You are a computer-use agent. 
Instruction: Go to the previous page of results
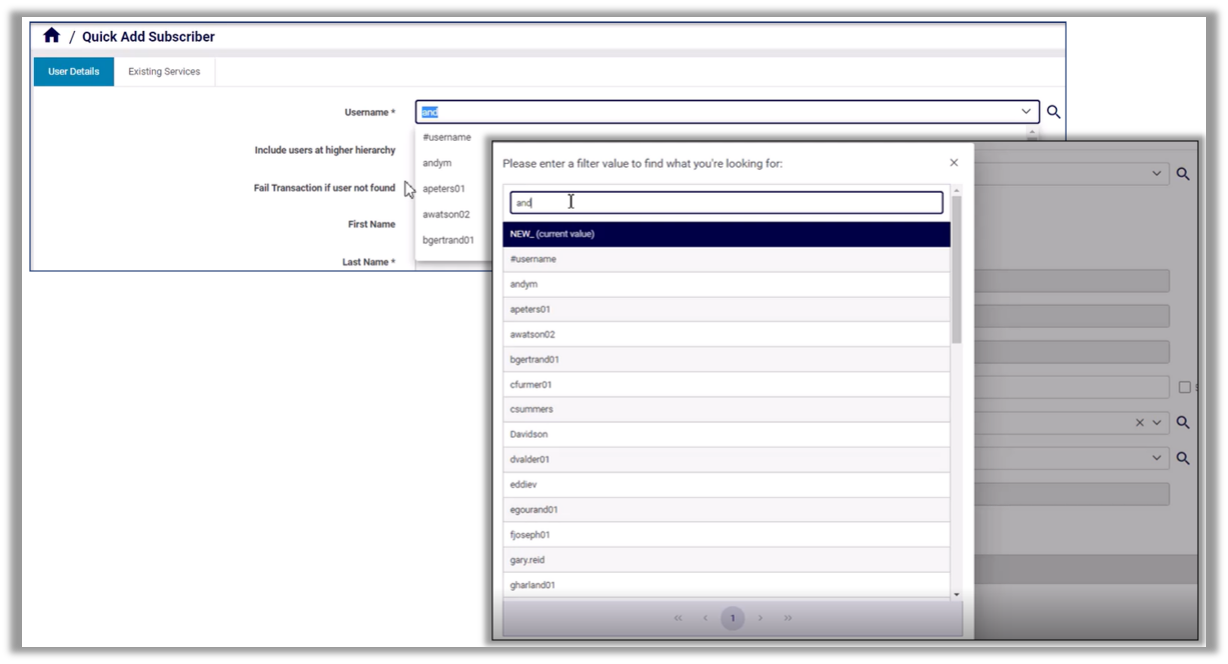[x=705, y=618]
